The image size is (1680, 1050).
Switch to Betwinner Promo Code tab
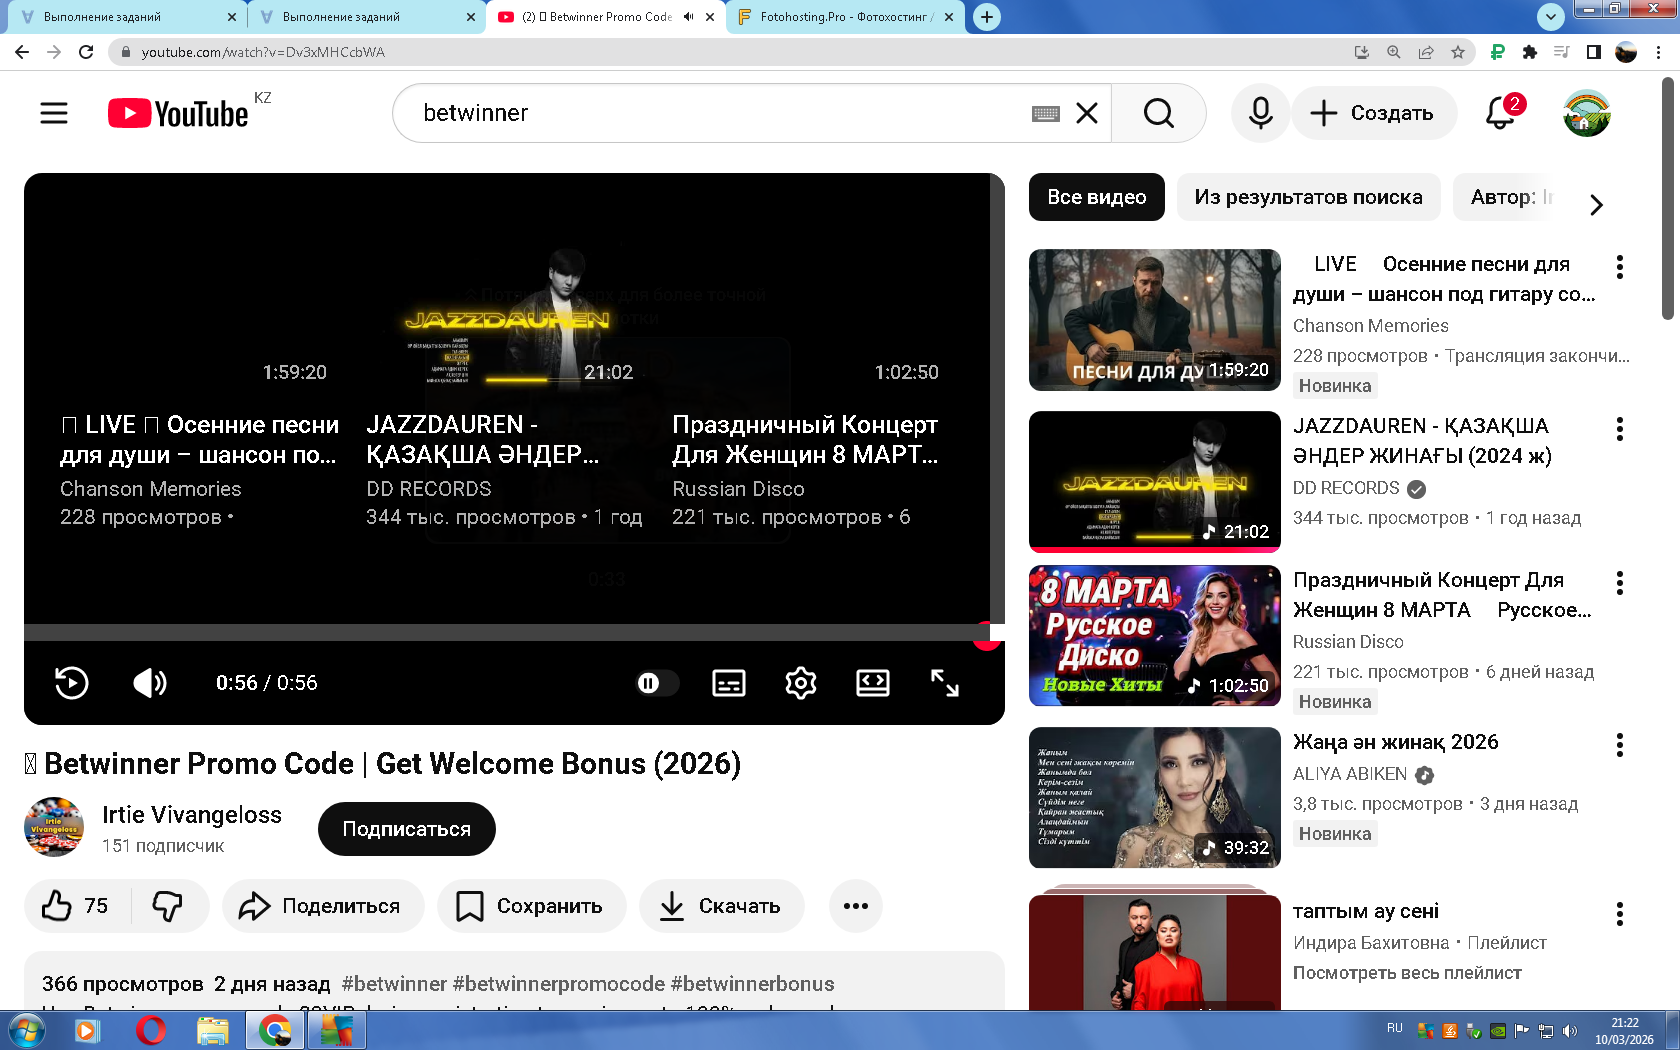[x=596, y=17]
